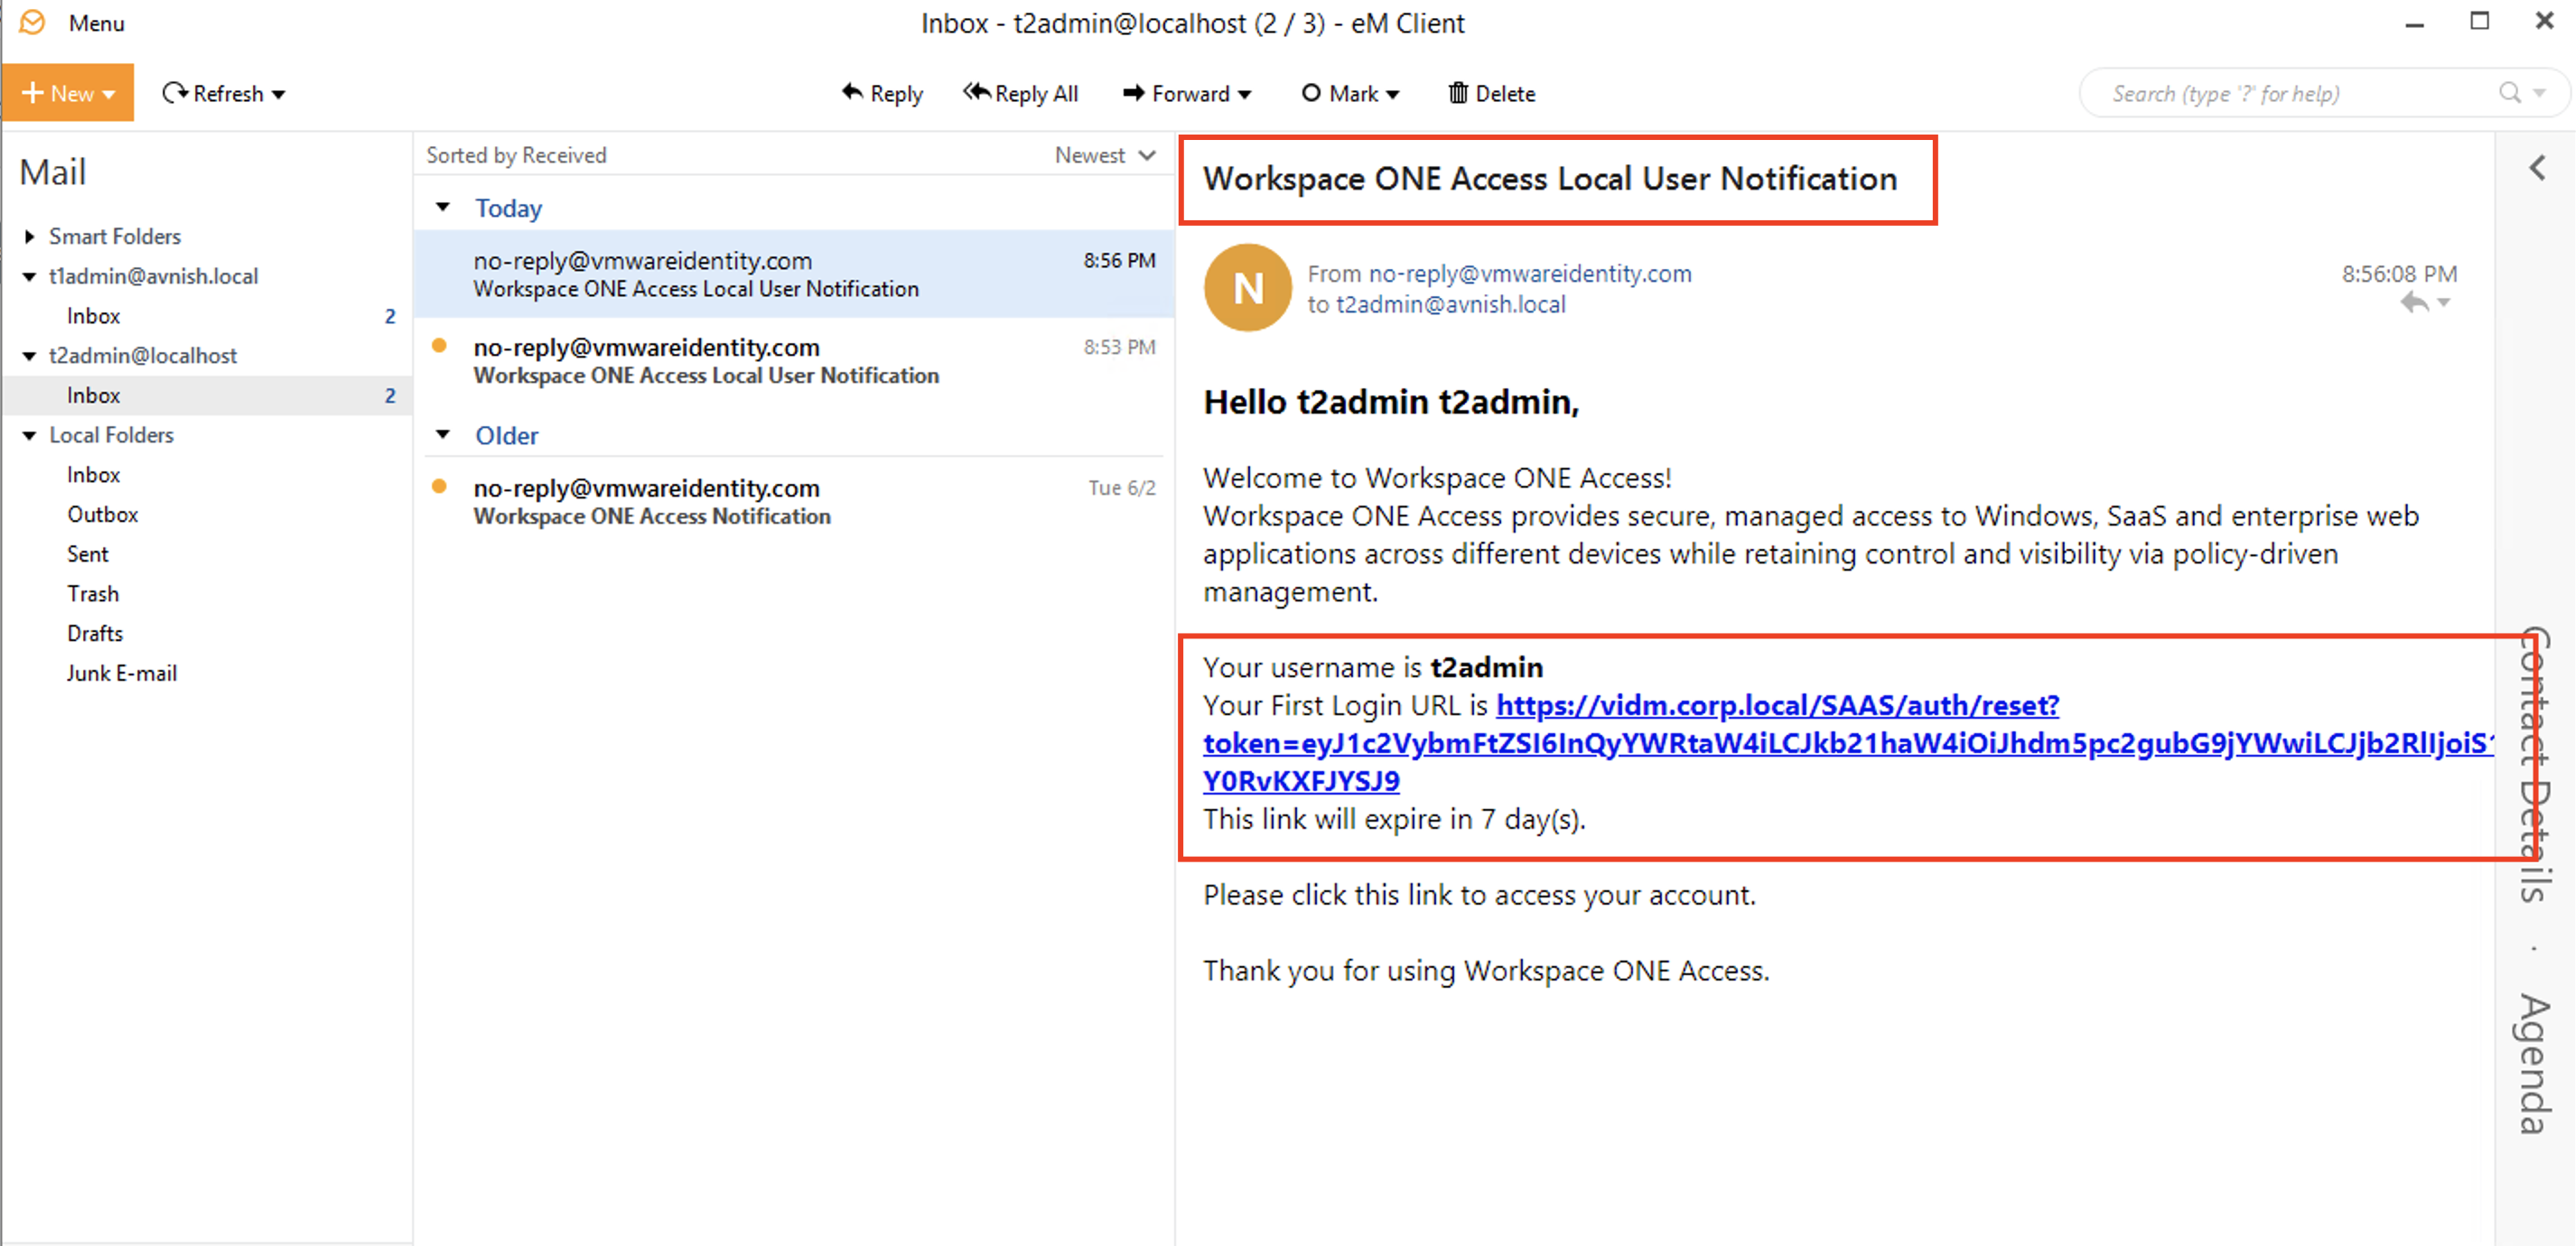Screen dimensions: 2576x1246
Task: Open the Forward dropdown arrow
Action: click(1245, 94)
